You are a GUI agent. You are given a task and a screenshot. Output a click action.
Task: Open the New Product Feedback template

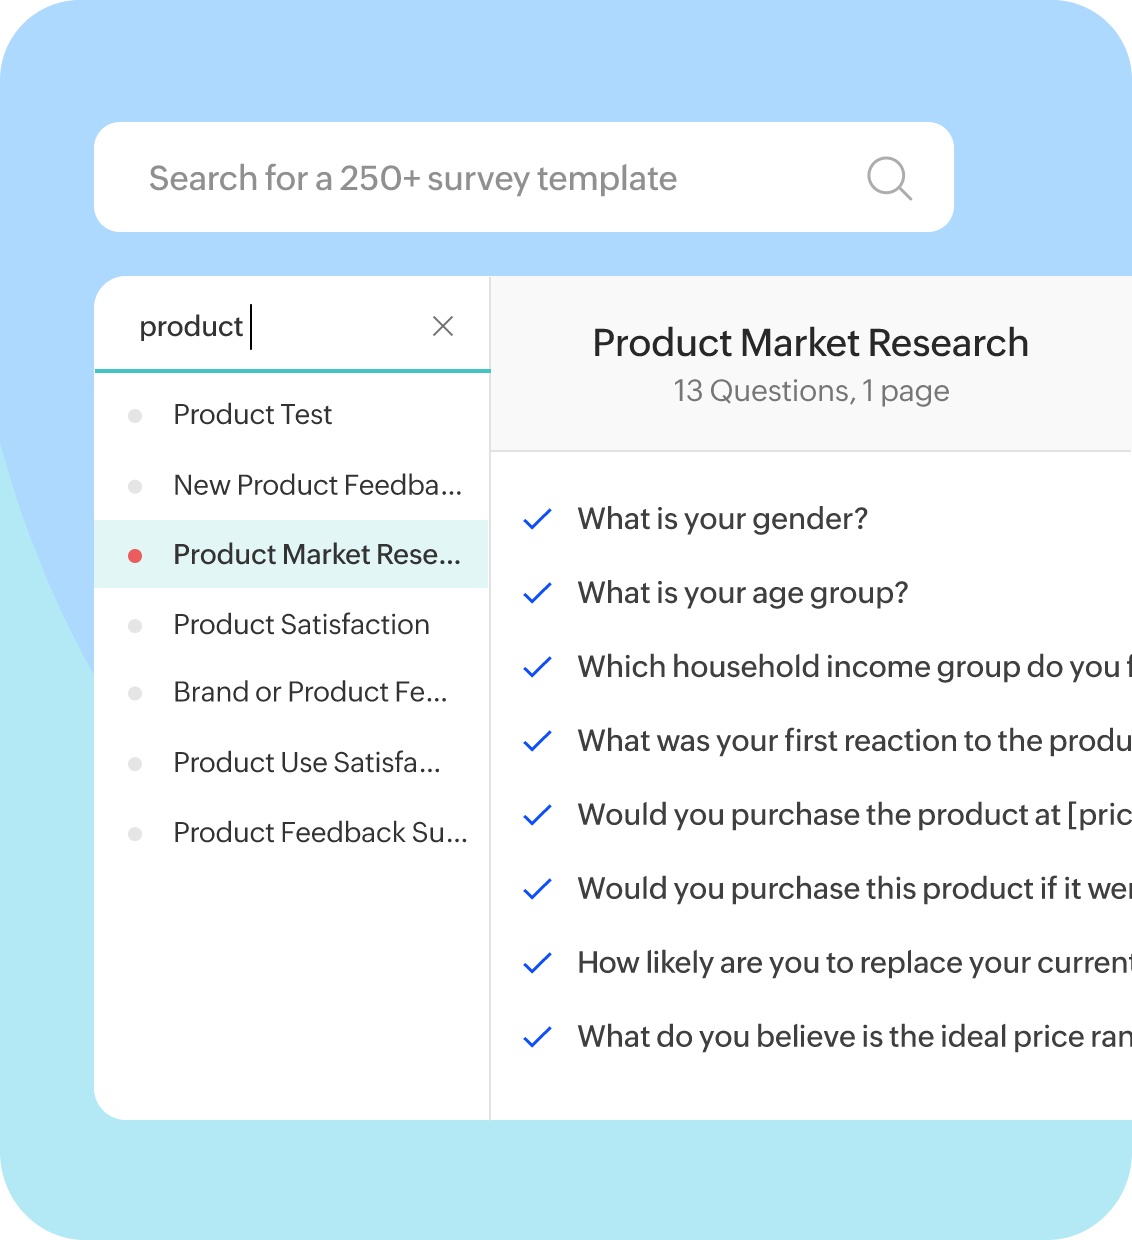[317, 486]
